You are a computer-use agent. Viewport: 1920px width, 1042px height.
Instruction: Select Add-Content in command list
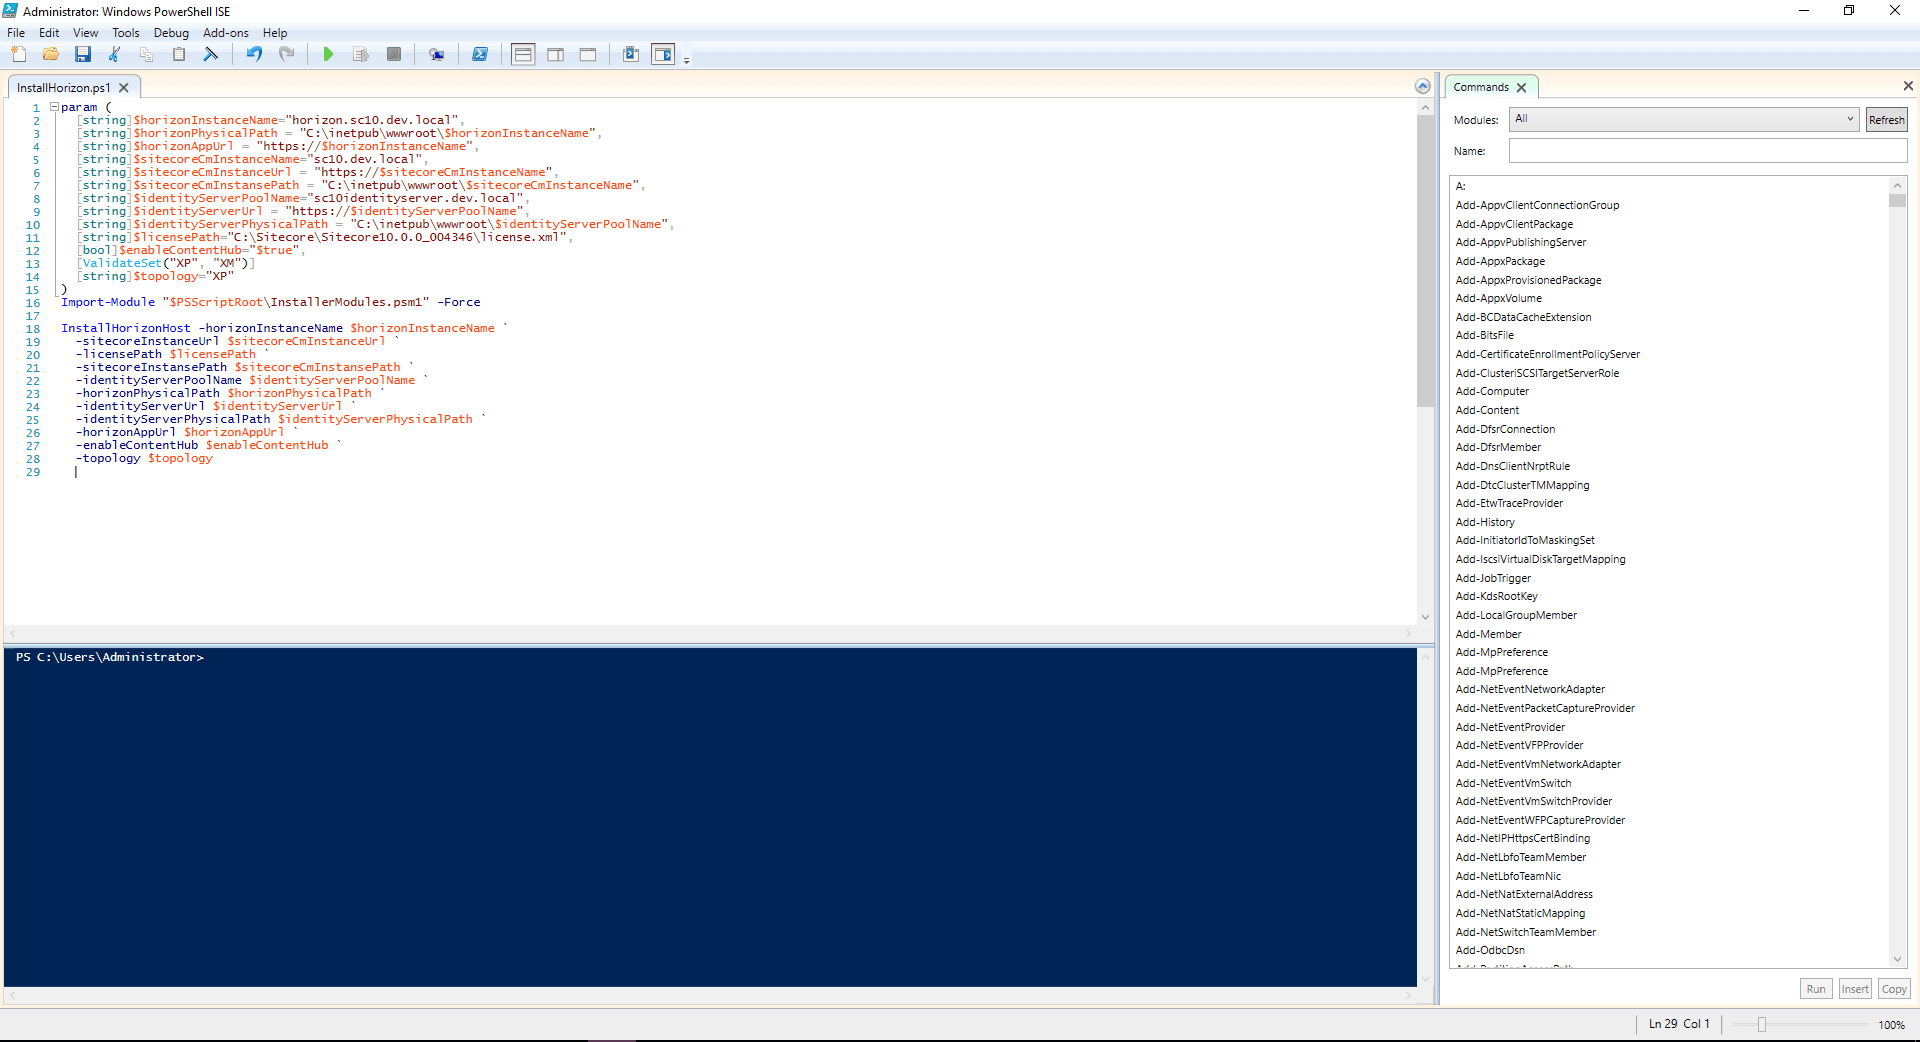tap(1487, 410)
